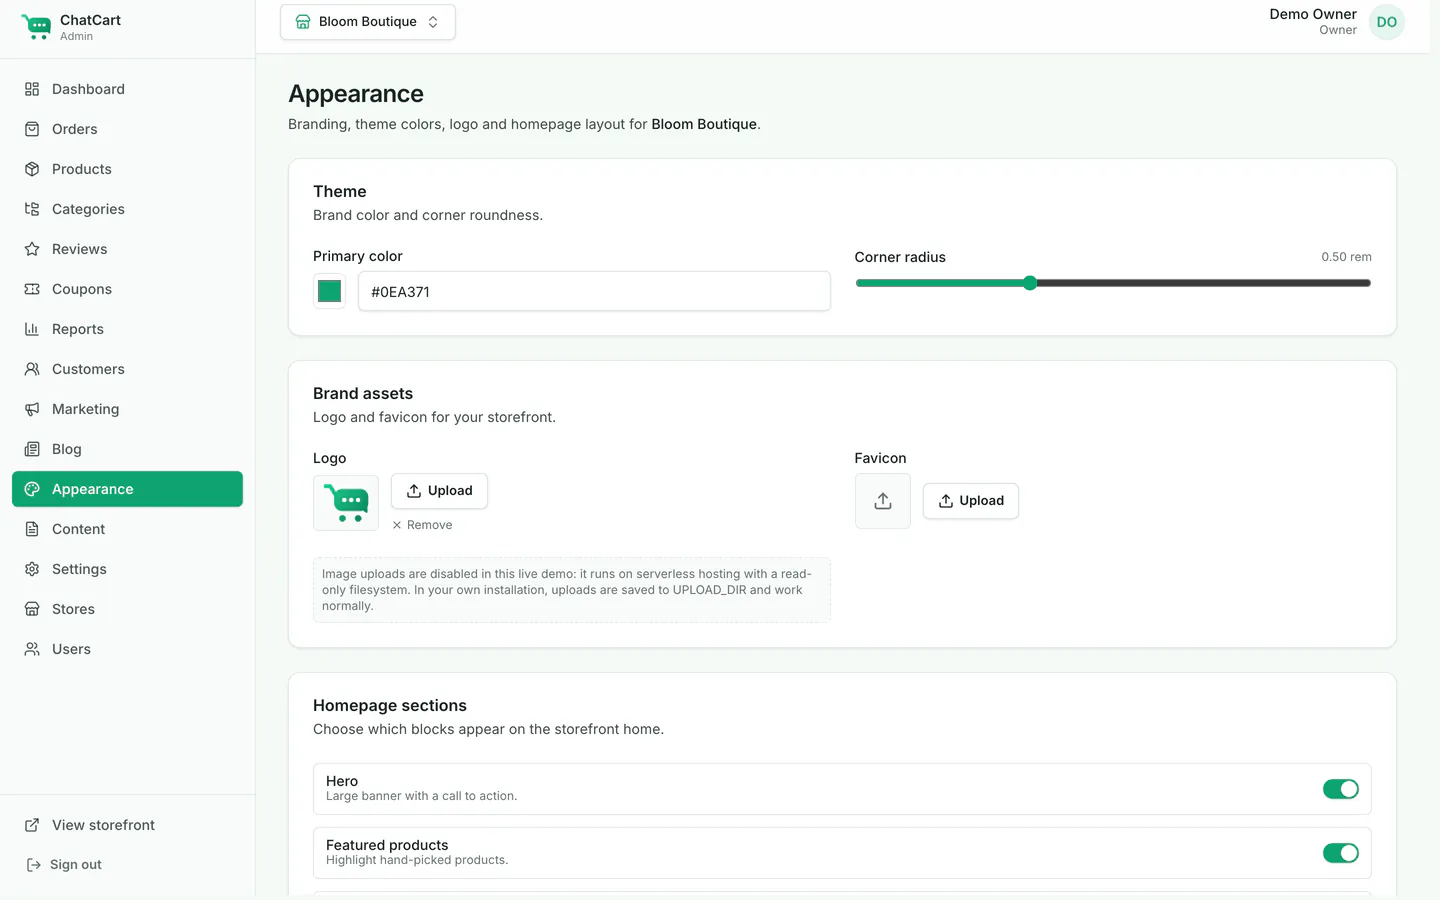
Task: Click the Coupons ticket icon
Action: click(x=32, y=289)
